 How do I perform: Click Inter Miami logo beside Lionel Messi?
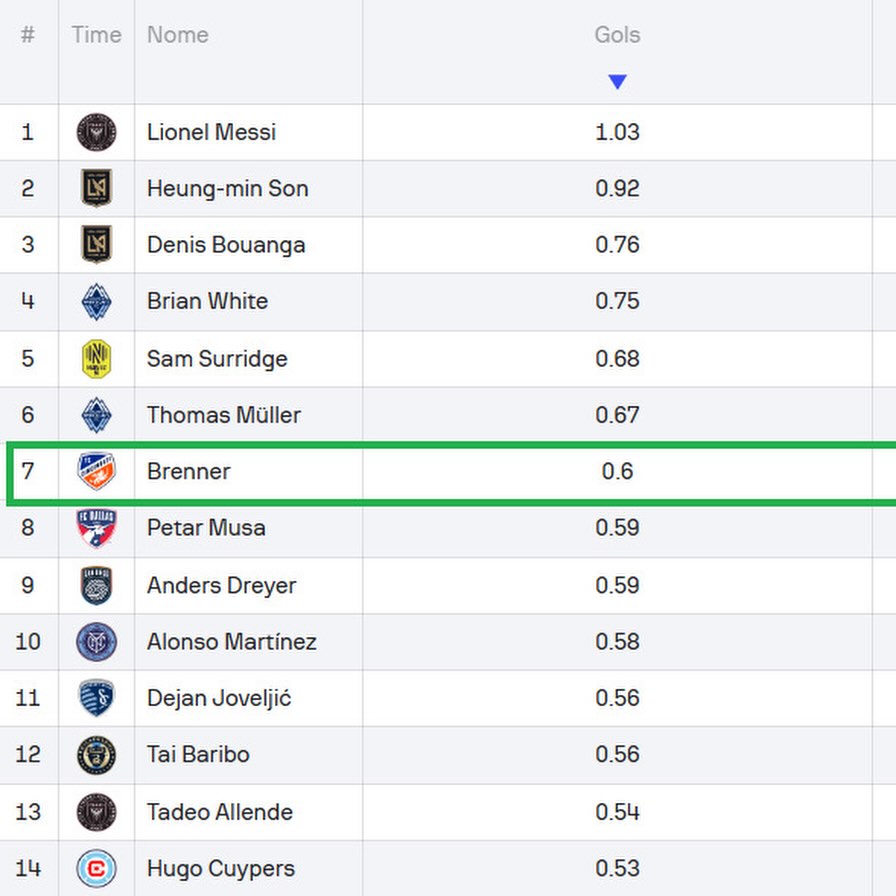(x=96, y=132)
